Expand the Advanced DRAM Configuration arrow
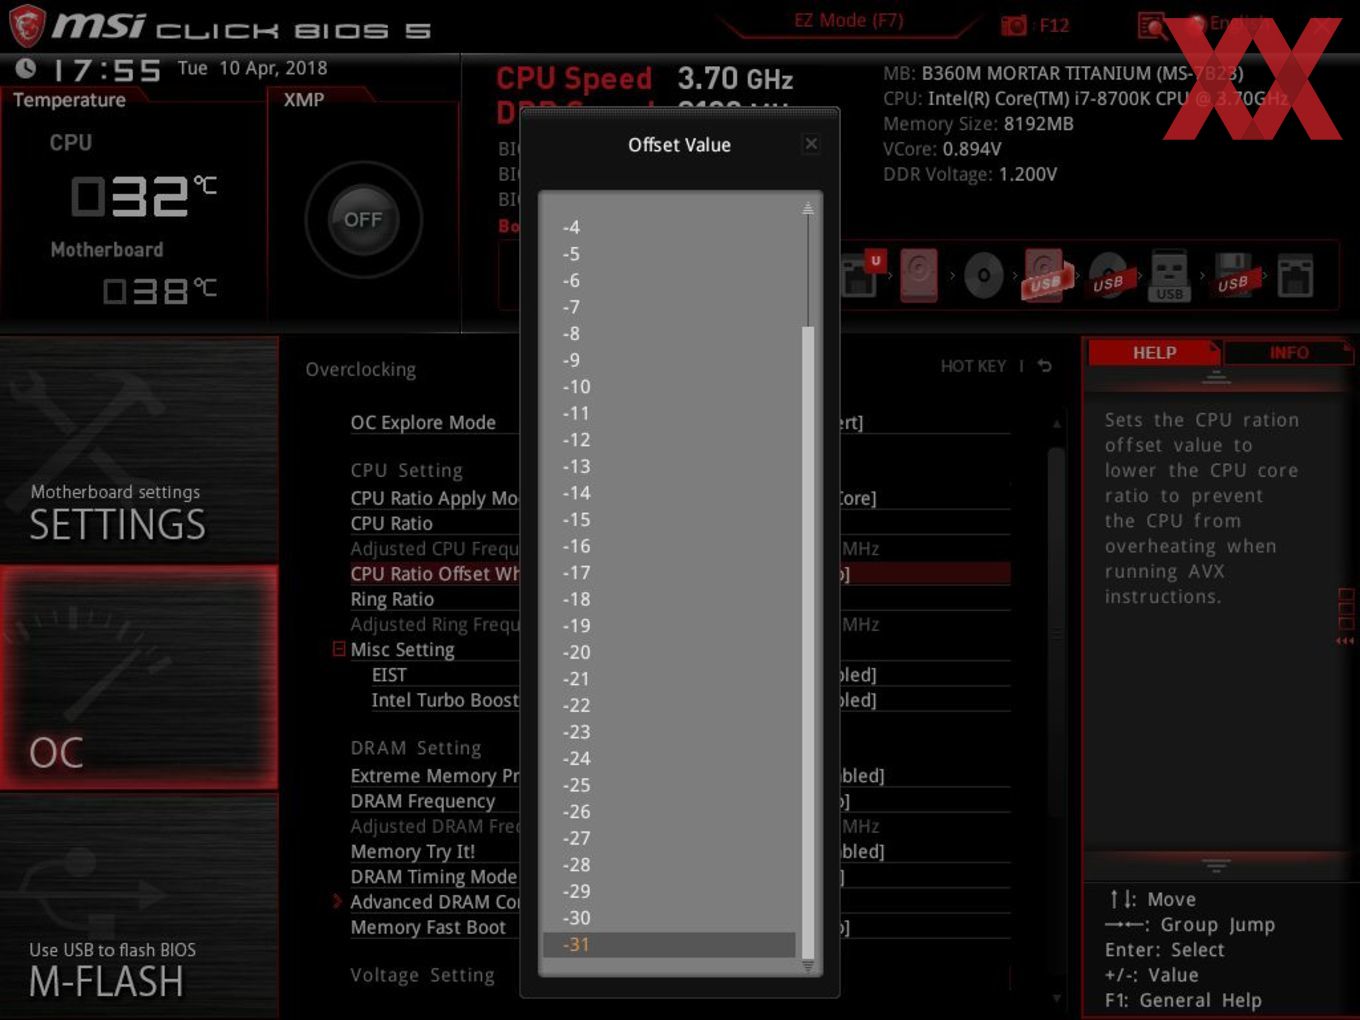 pos(338,901)
